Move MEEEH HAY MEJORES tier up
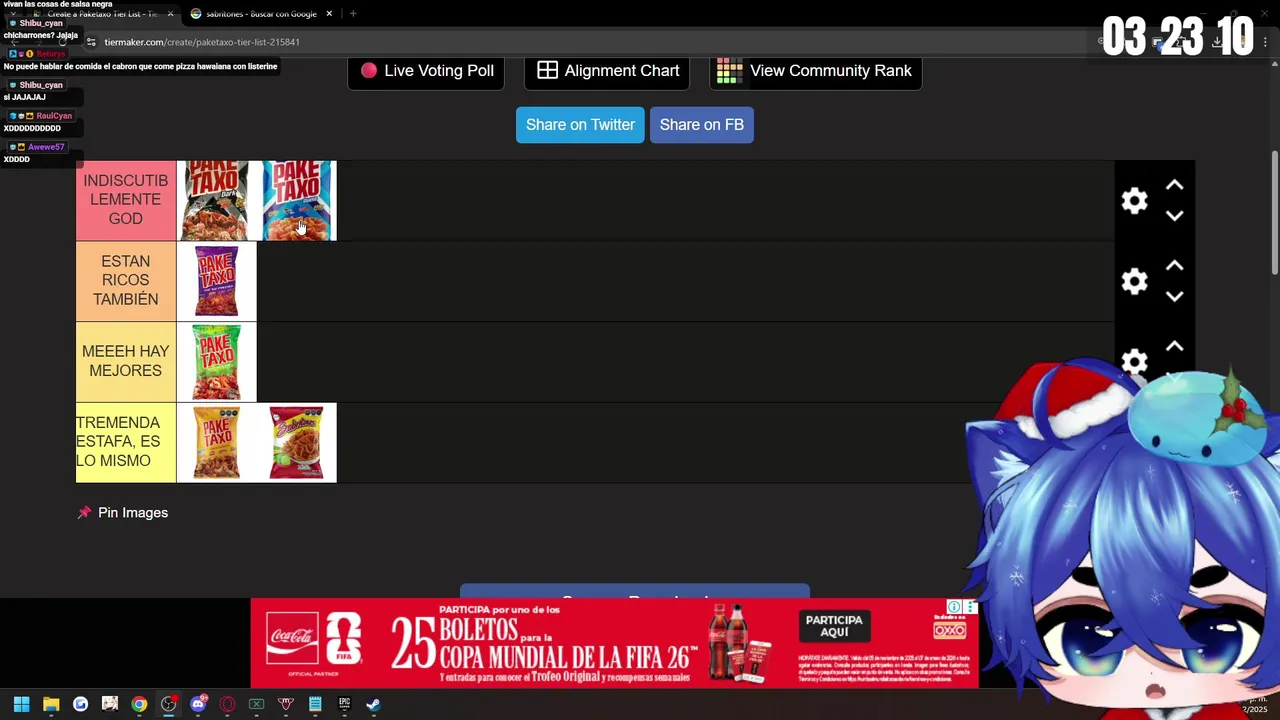Image resolution: width=1280 pixels, height=720 pixels. [1175, 347]
